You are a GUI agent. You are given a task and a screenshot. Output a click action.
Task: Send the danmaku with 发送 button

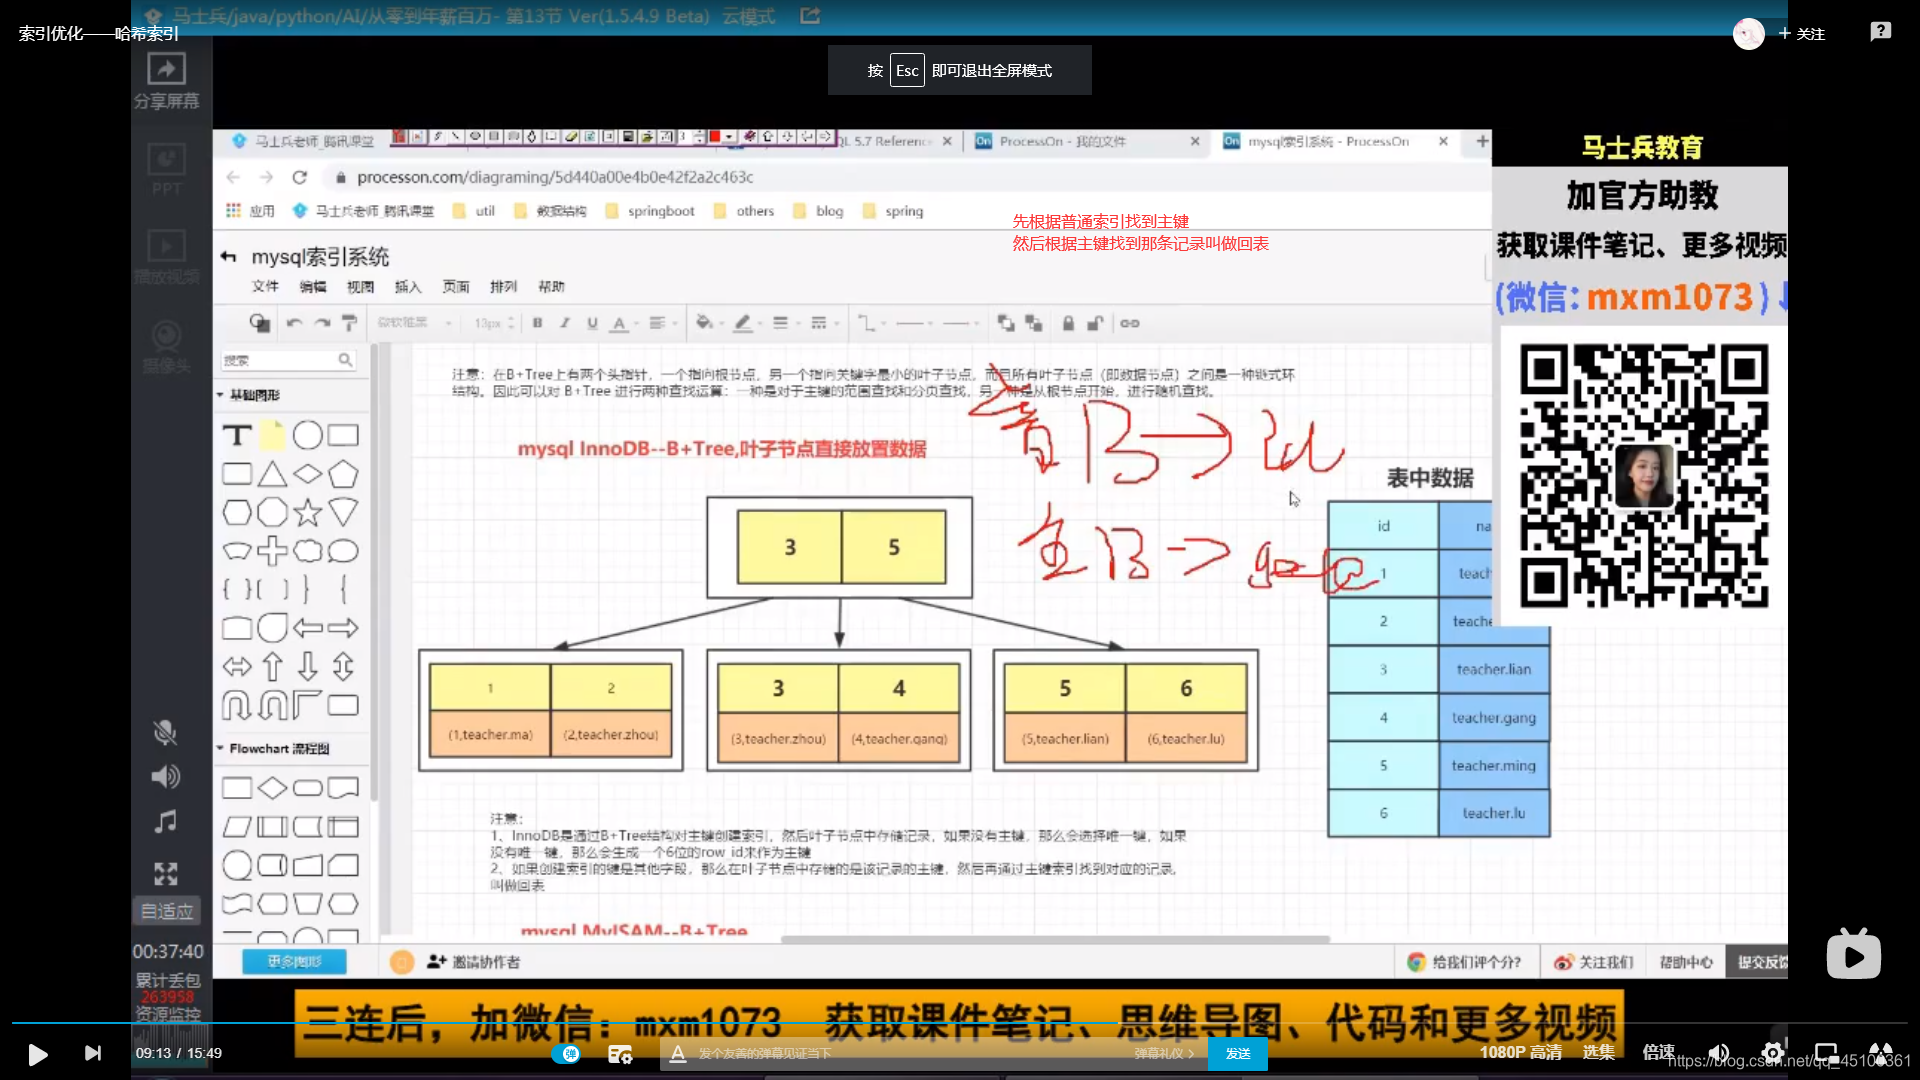(1238, 1054)
